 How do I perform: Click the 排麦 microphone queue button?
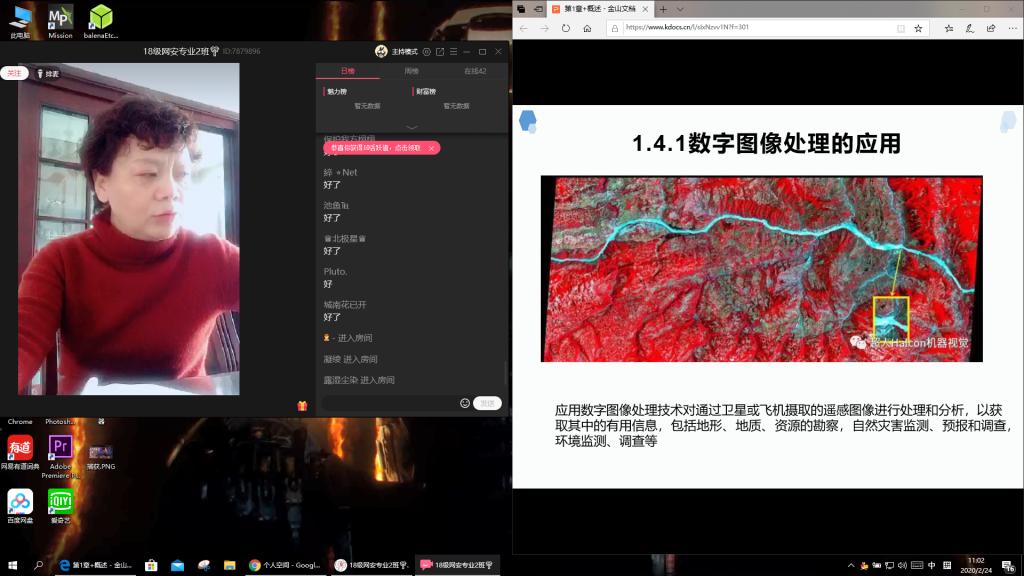pyautogui.click(x=48, y=74)
